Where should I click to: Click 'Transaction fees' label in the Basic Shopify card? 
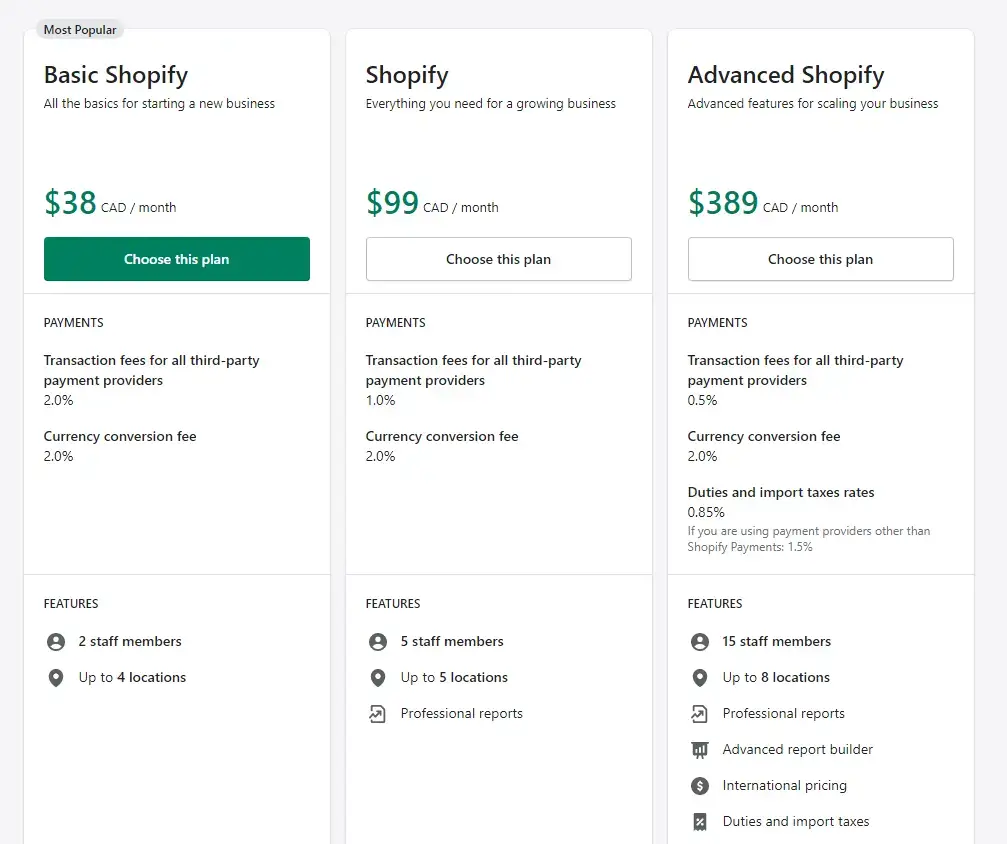click(x=152, y=370)
